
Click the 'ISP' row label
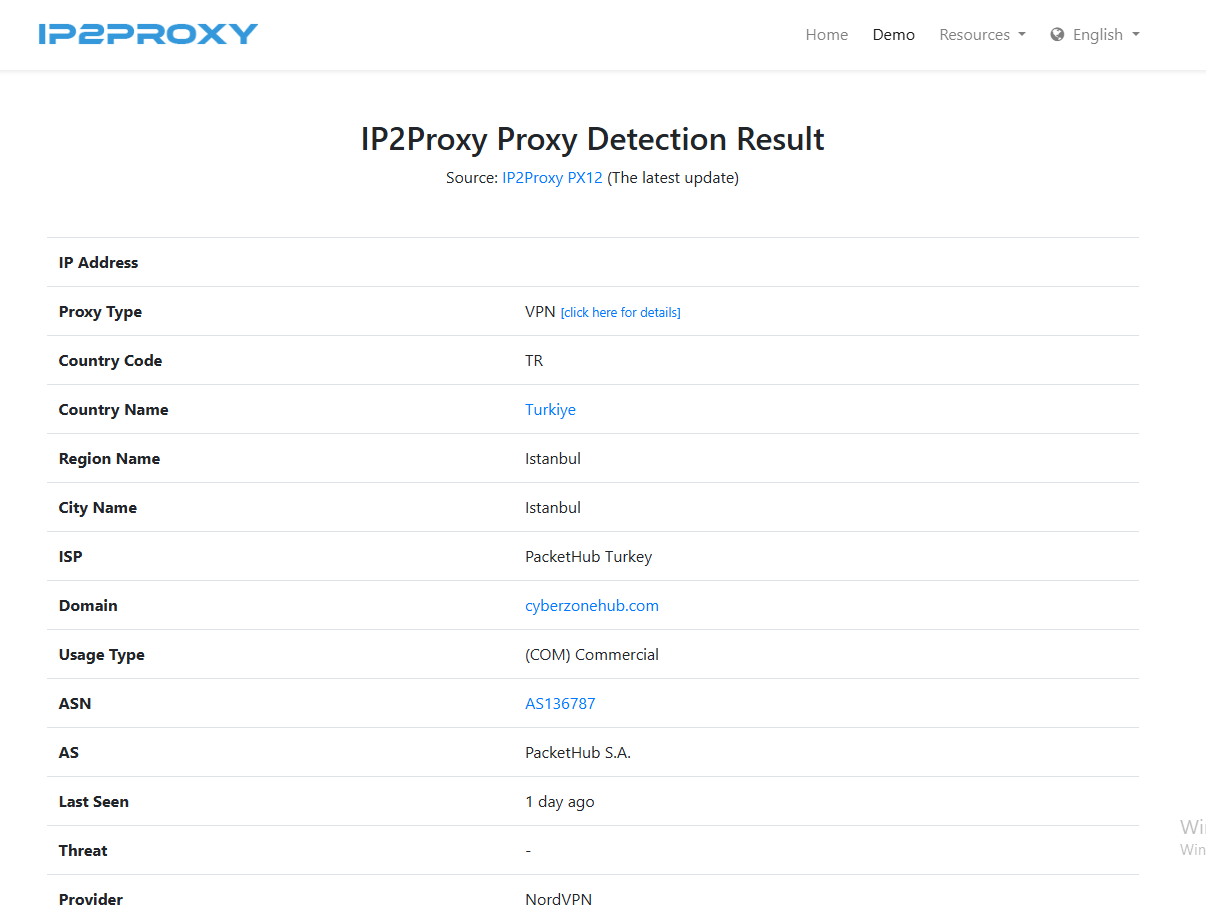71,557
